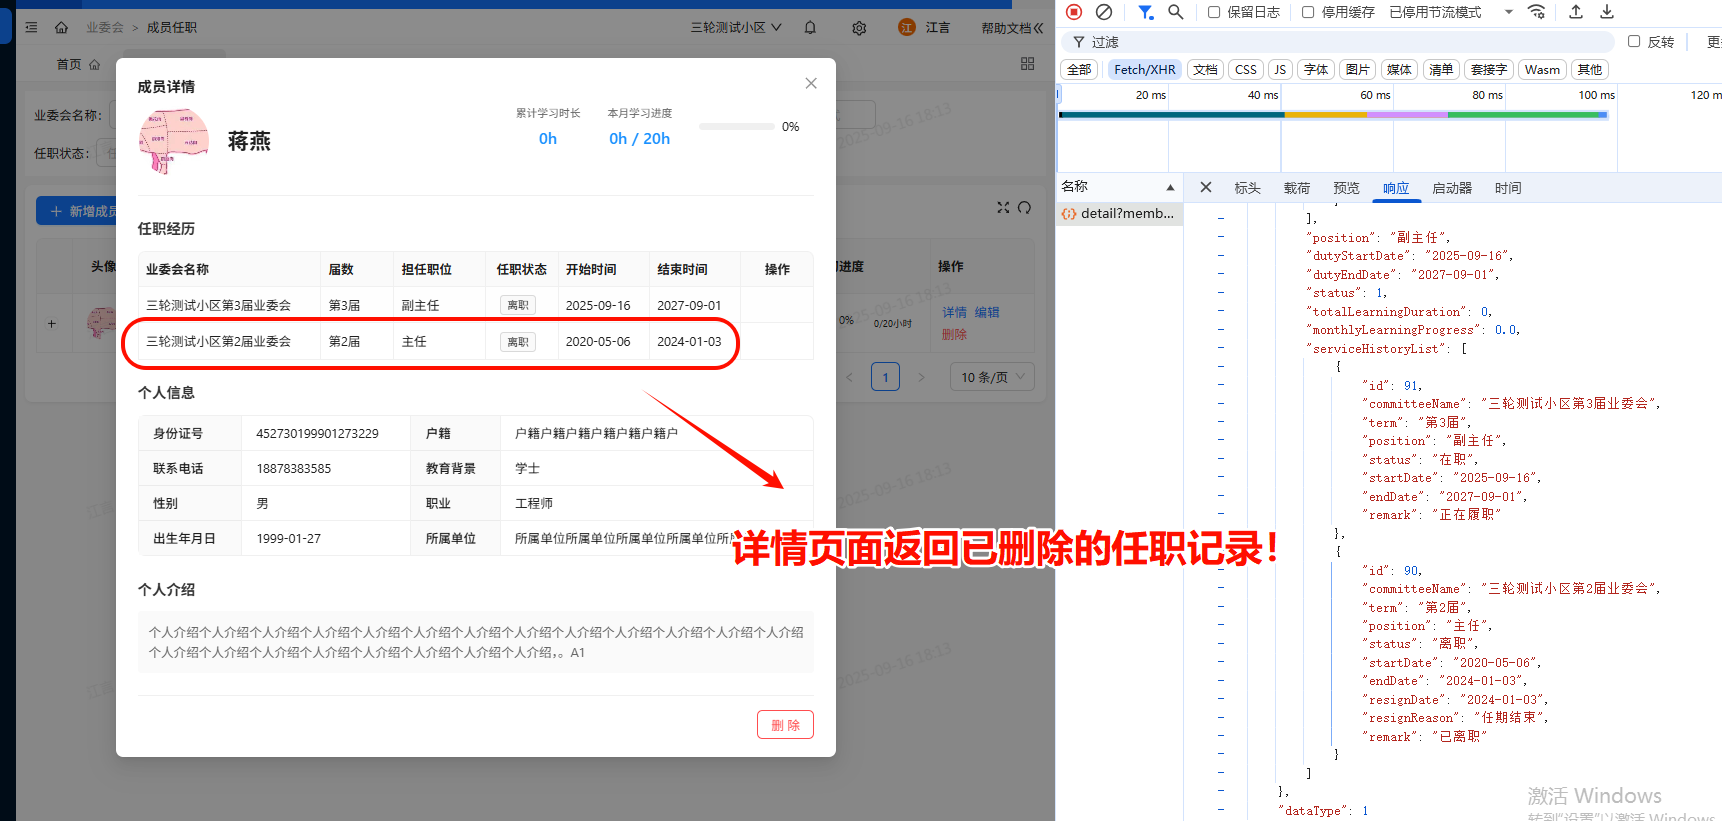Filter requests by 字体 type
The height and width of the screenshot is (821, 1722).
[x=1316, y=69]
